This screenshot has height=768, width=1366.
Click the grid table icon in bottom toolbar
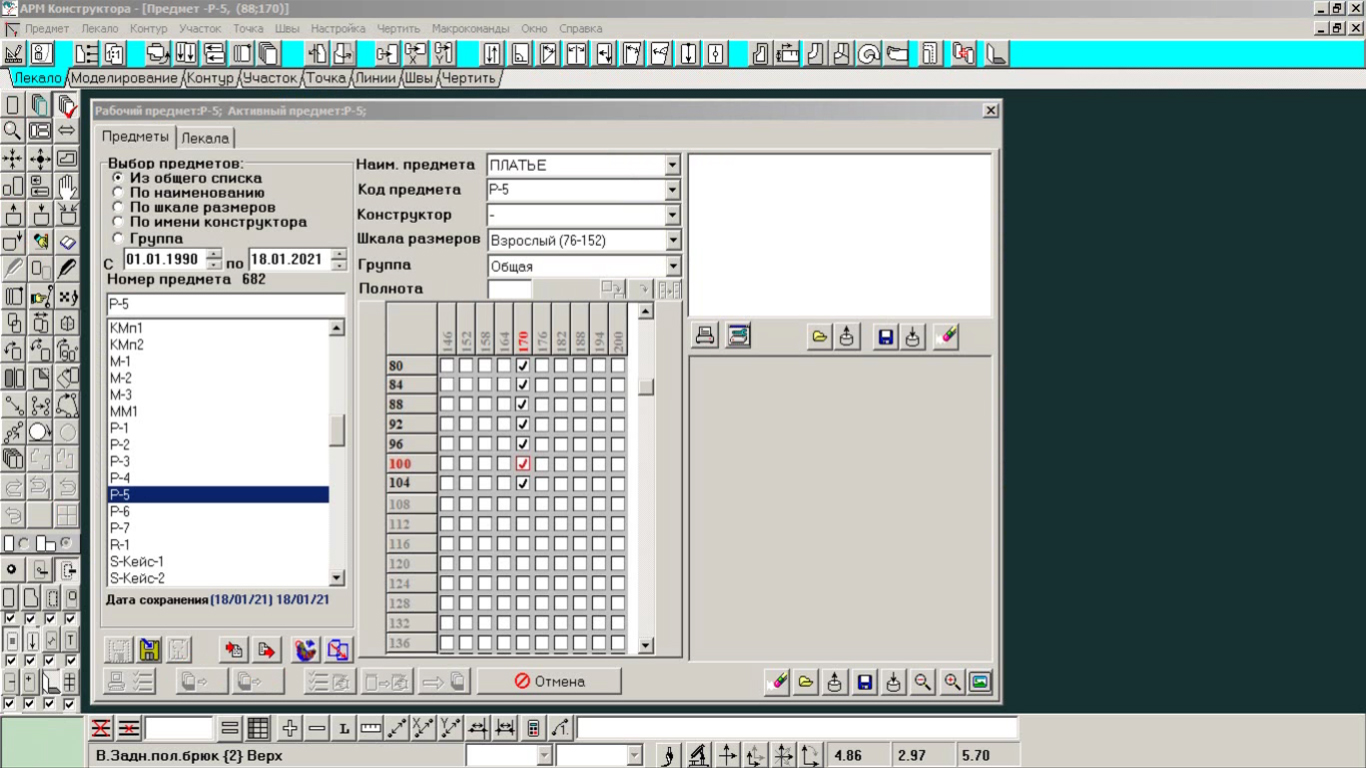point(258,728)
